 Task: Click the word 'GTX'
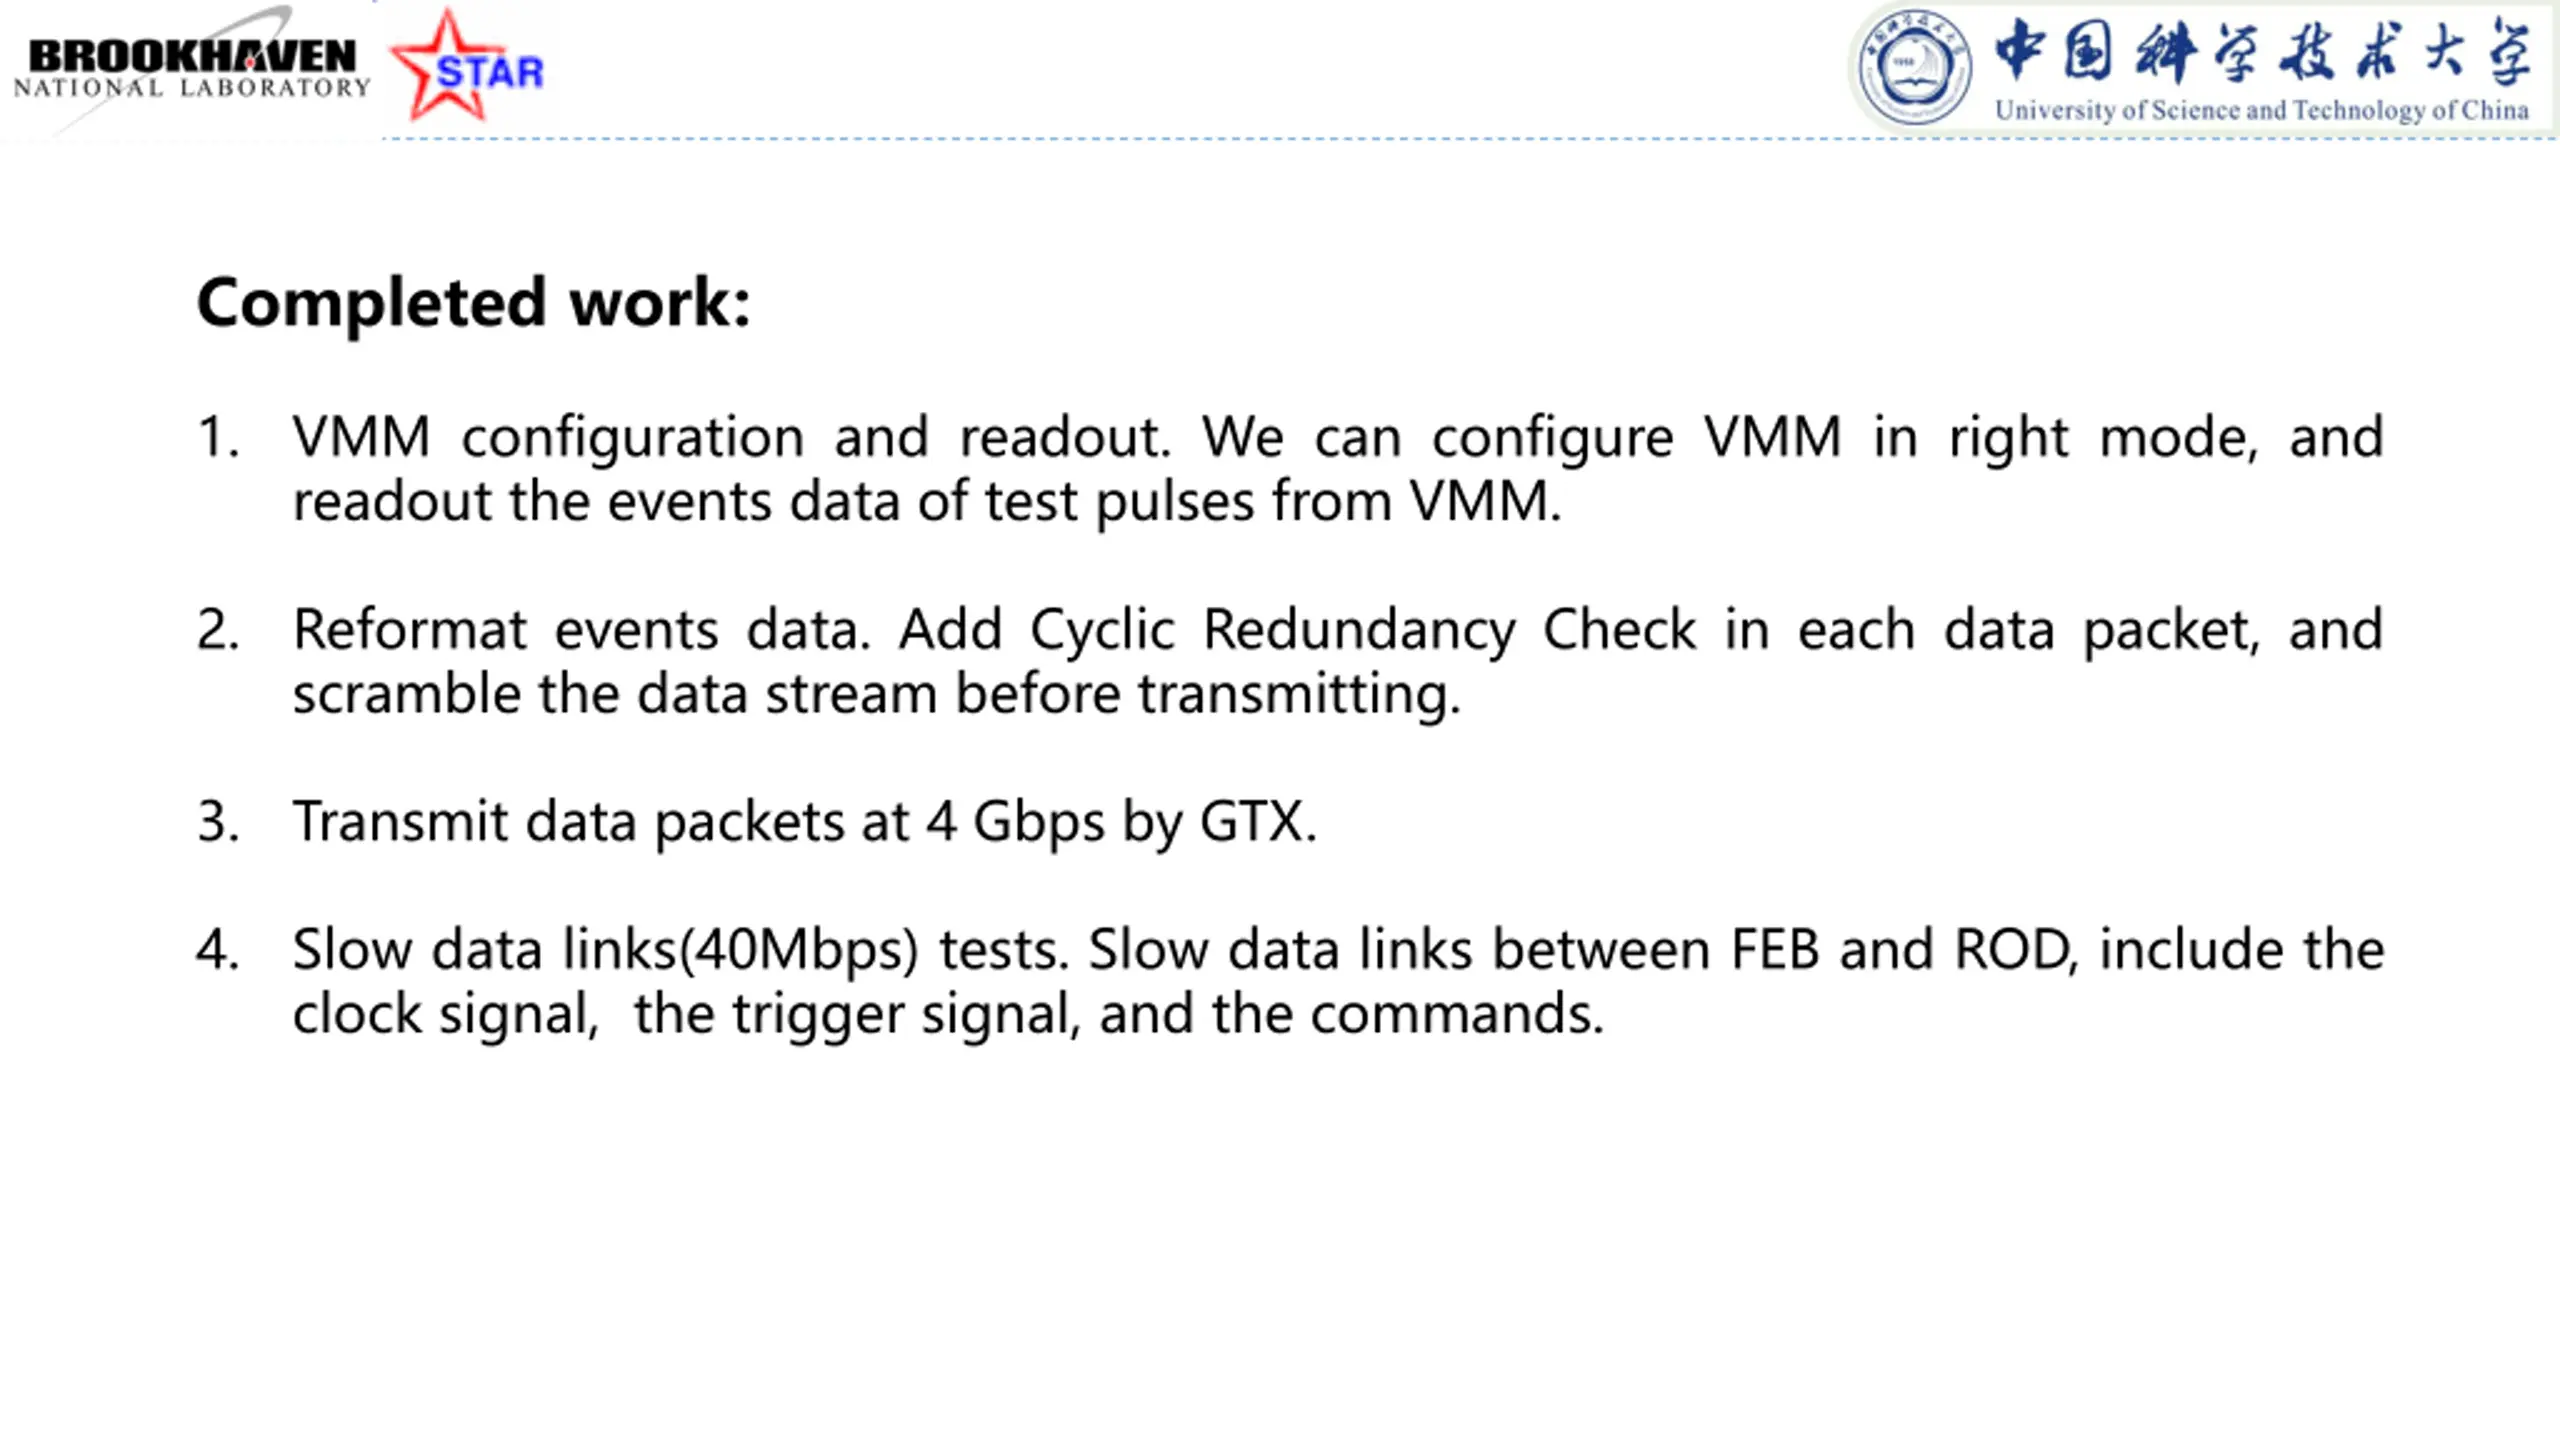pyautogui.click(x=1252, y=822)
